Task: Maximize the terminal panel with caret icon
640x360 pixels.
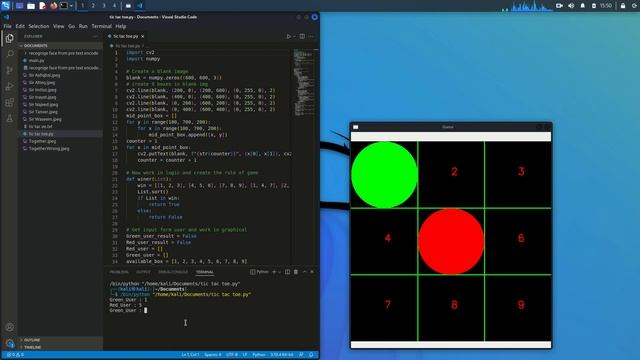Action: click(x=304, y=272)
